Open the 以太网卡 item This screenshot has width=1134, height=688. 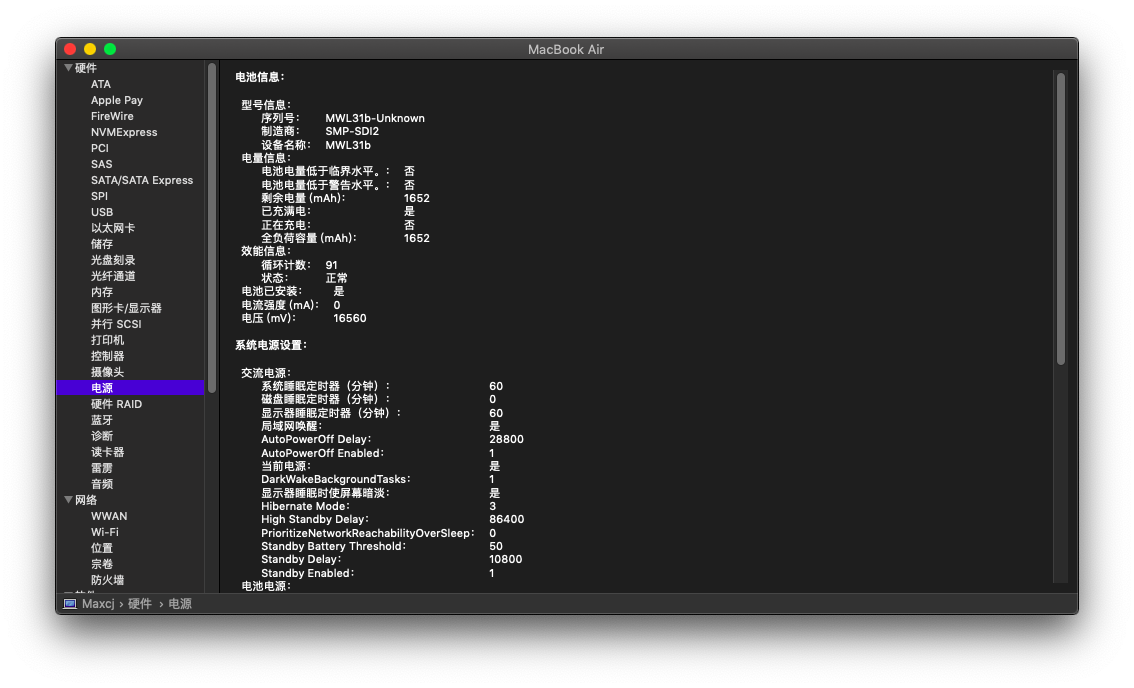click(x=113, y=228)
